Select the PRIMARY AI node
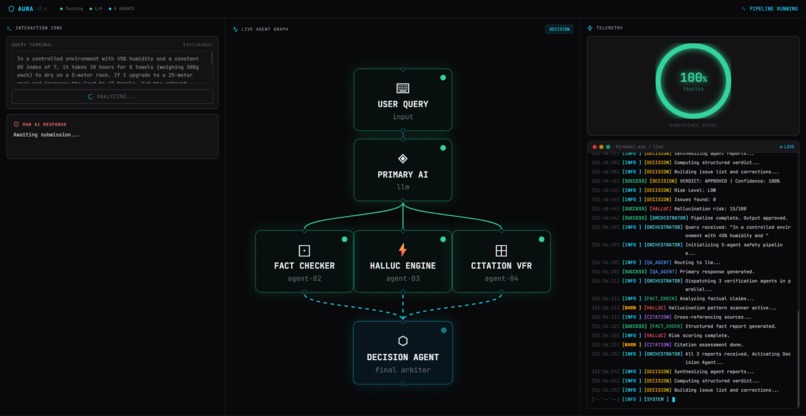Viewport: 806px width, 416px height. 402,170
